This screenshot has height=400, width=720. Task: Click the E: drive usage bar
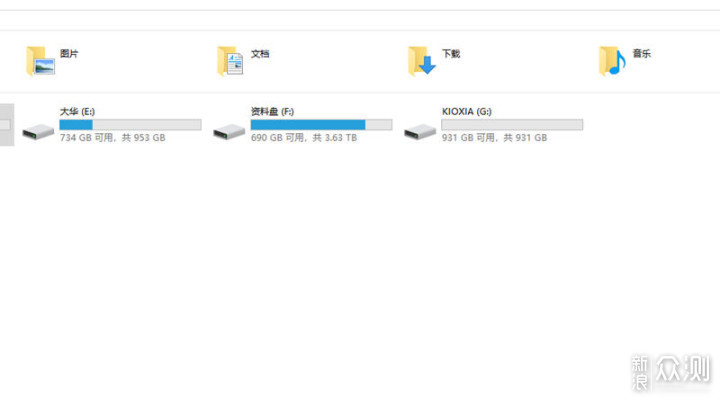130,124
